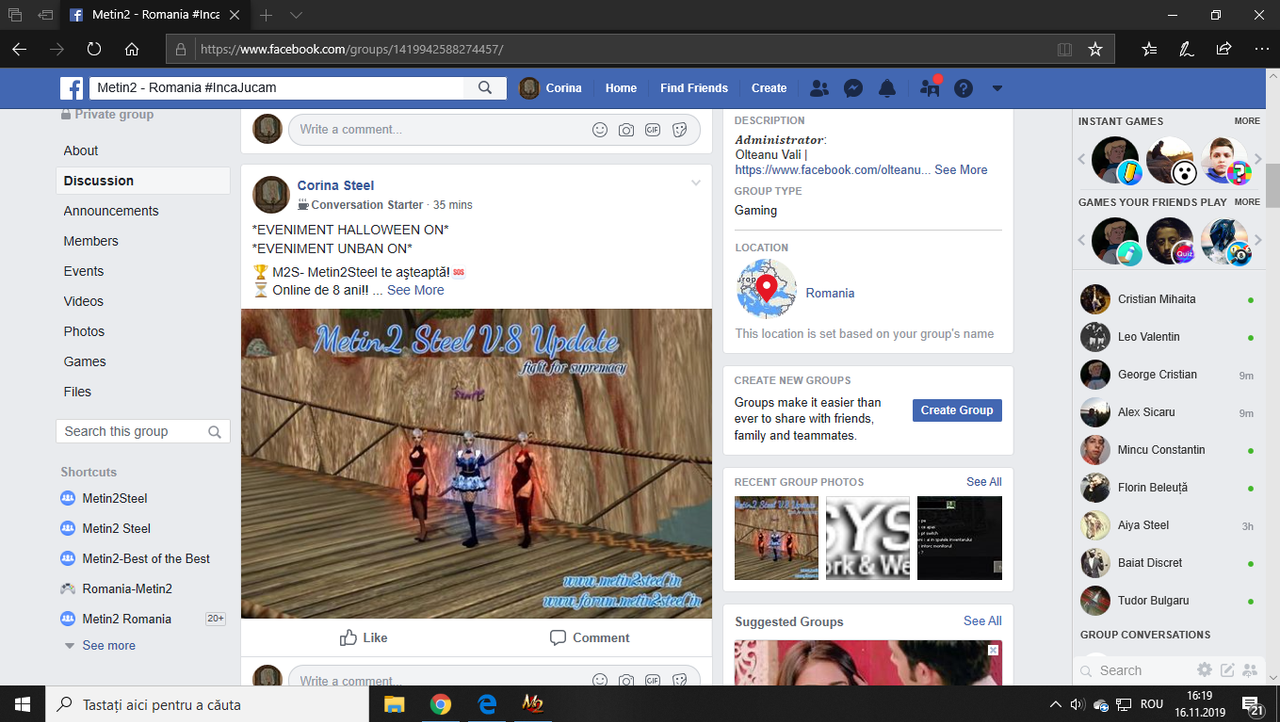Open chat options gear icon
Screen dimensions: 1280x722
pyautogui.click(x=1205, y=670)
